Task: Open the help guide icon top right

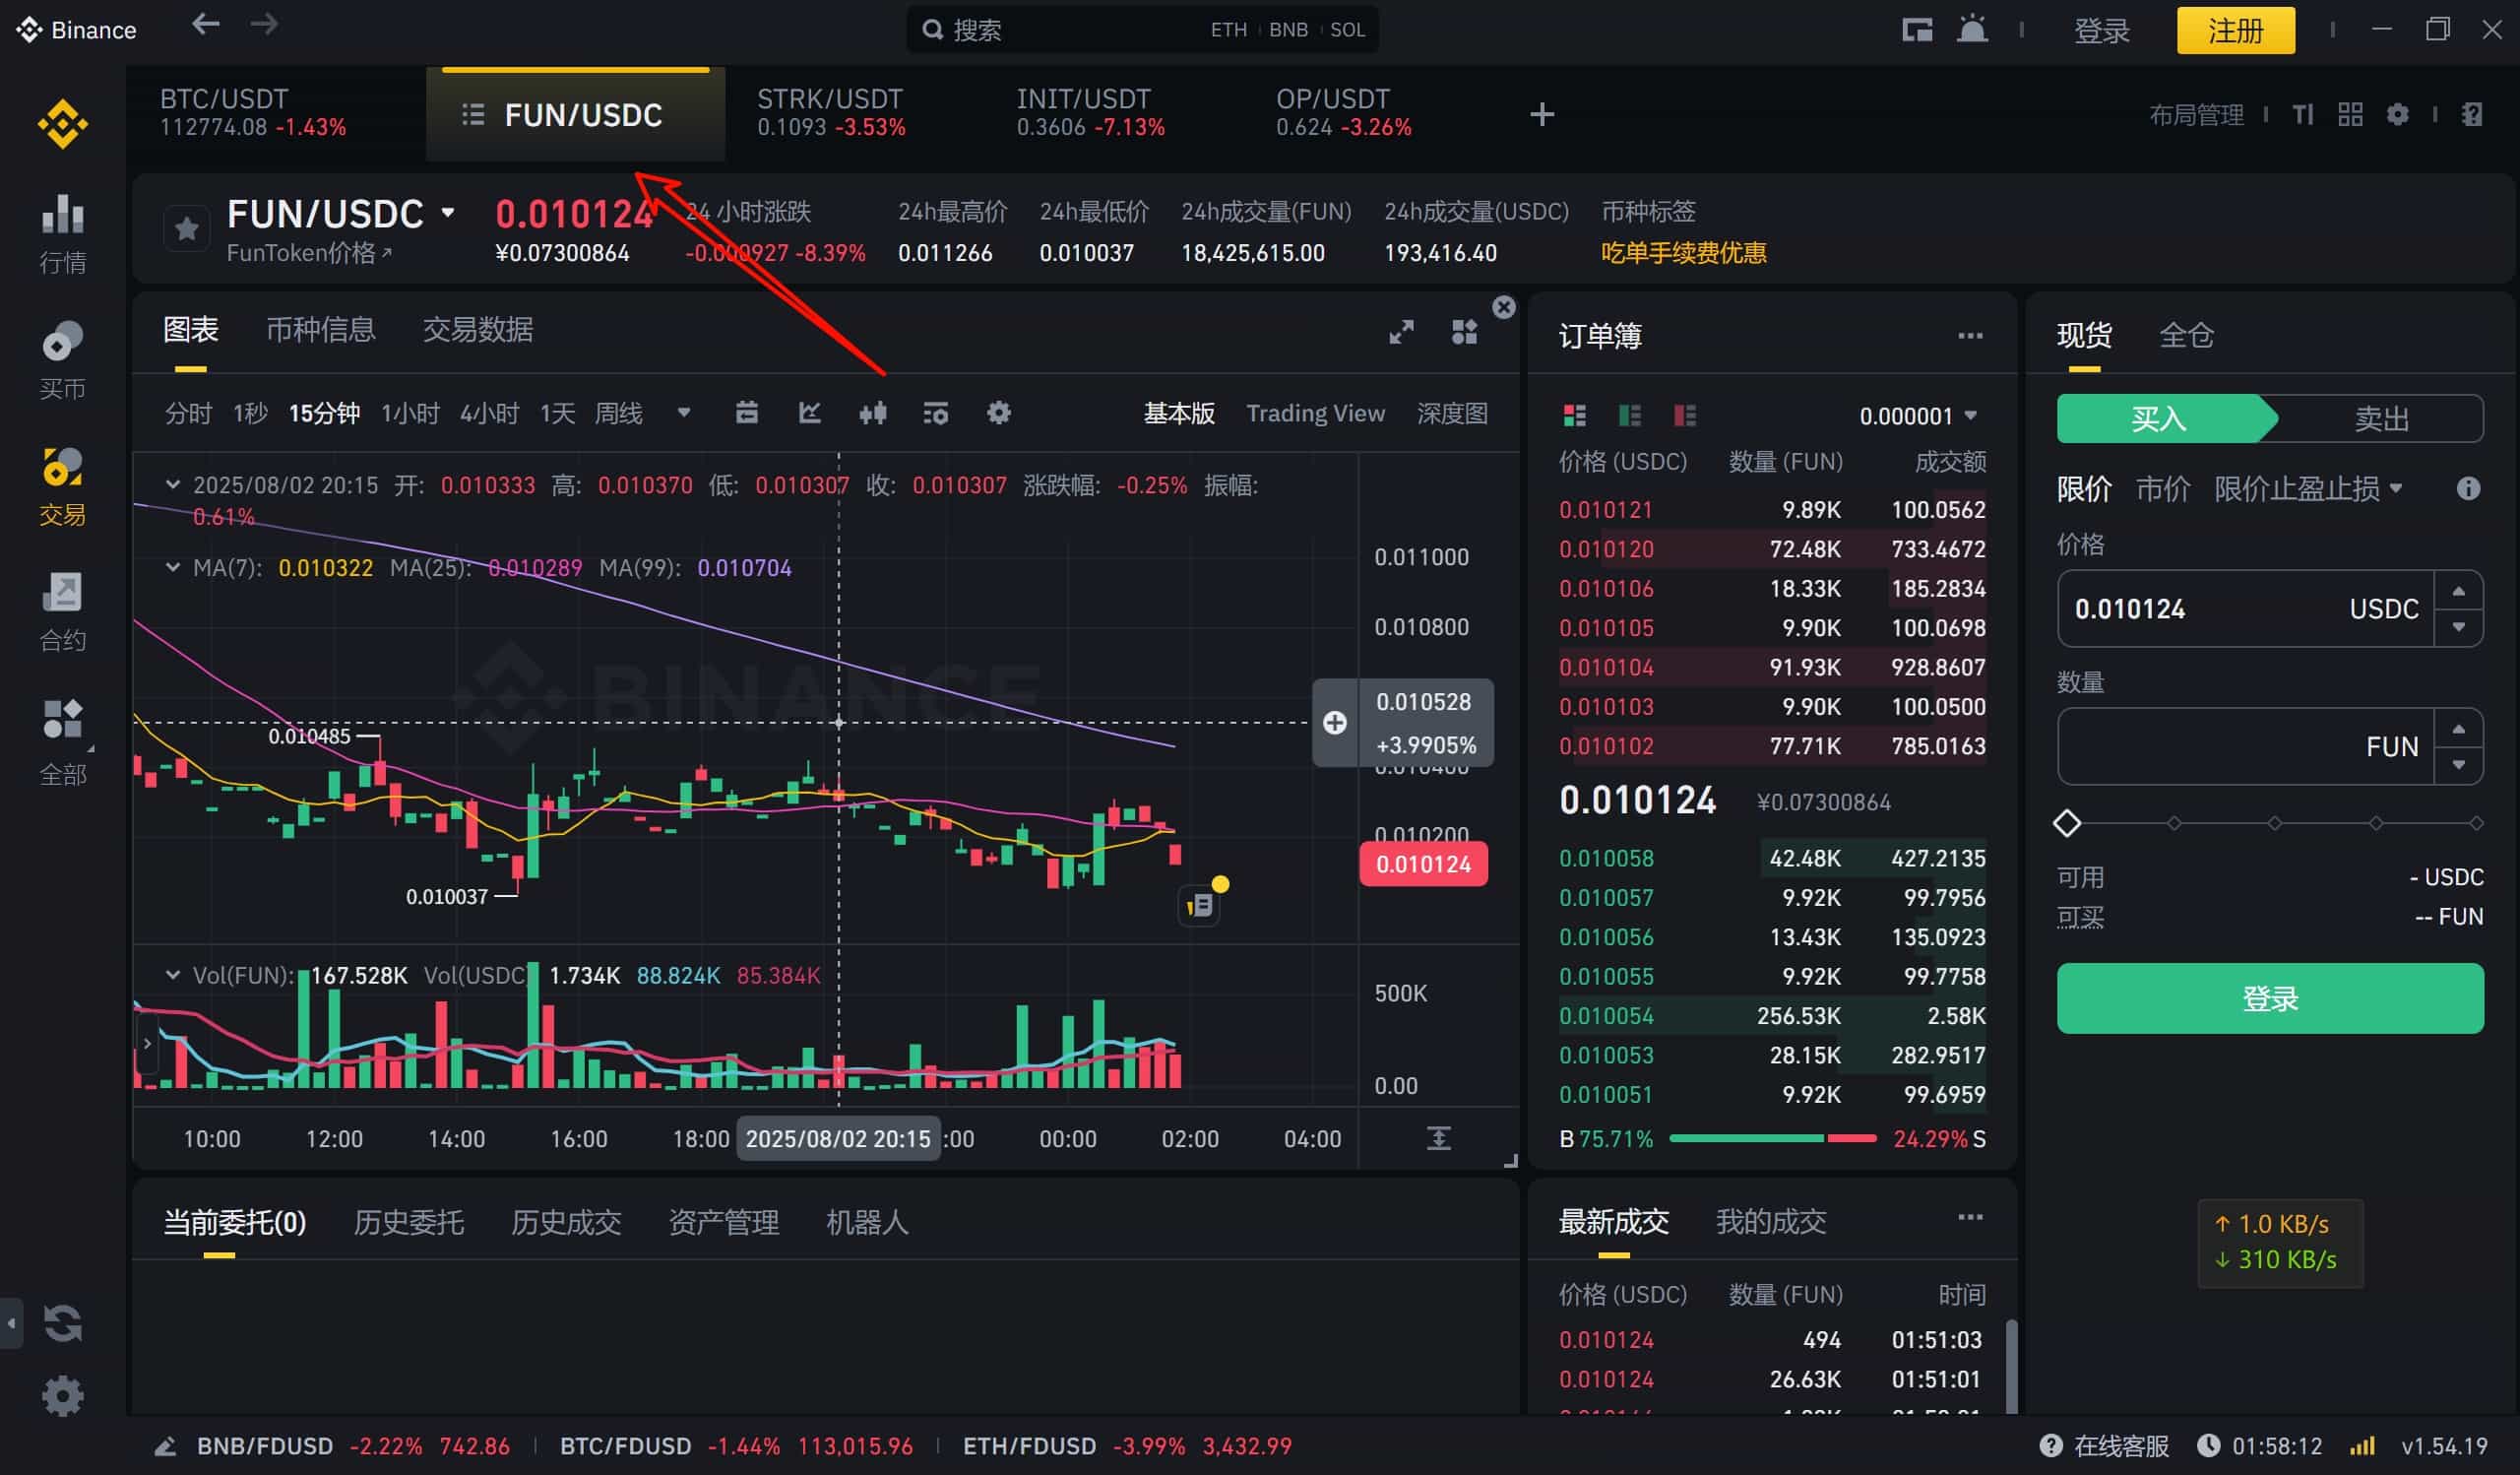Action: tap(2471, 115)
